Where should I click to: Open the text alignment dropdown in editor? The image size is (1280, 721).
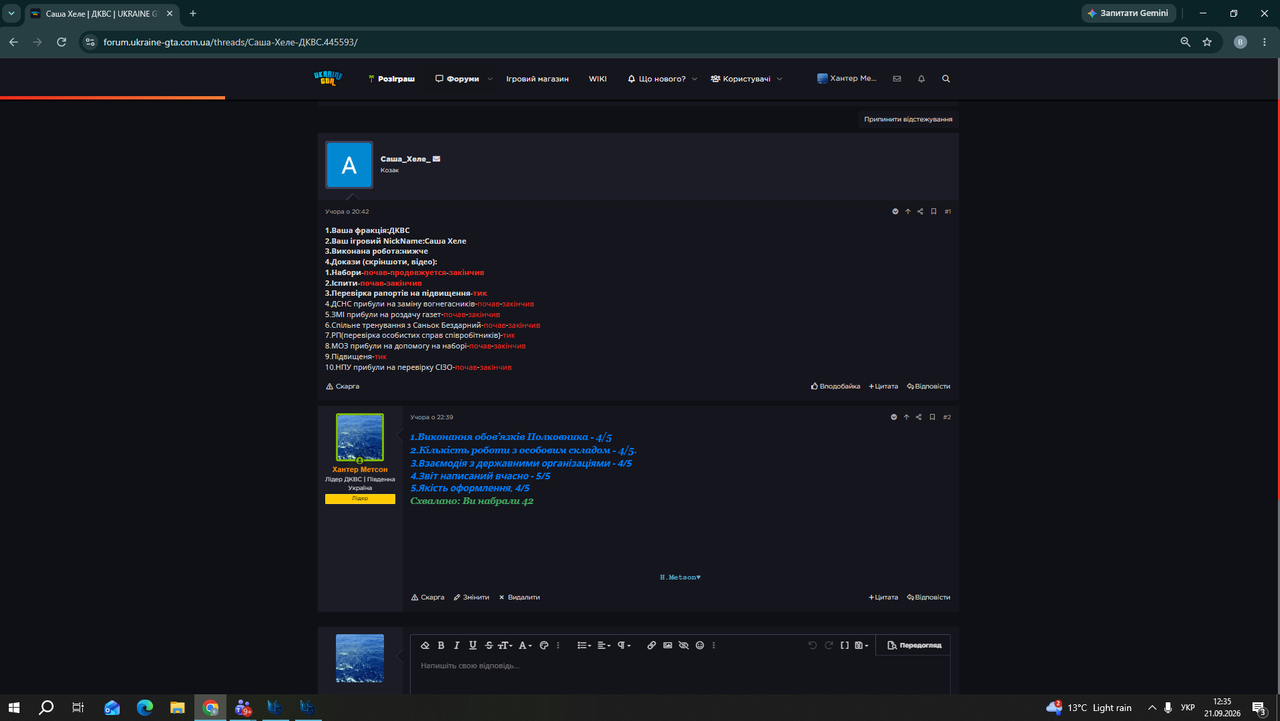click(x=604, y=645)
